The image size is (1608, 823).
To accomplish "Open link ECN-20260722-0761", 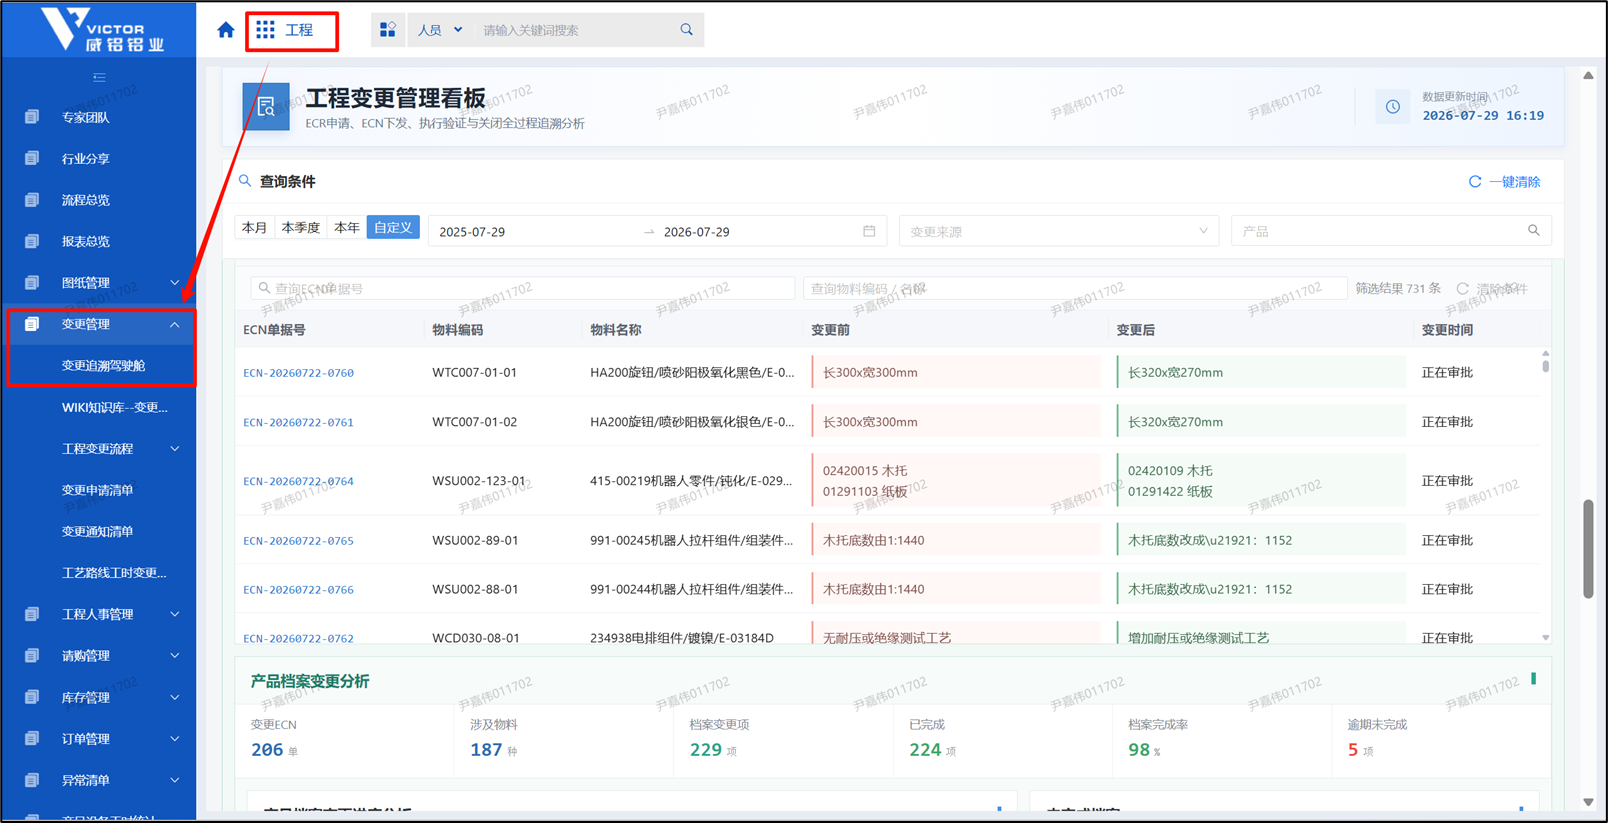I will (298, 422).
